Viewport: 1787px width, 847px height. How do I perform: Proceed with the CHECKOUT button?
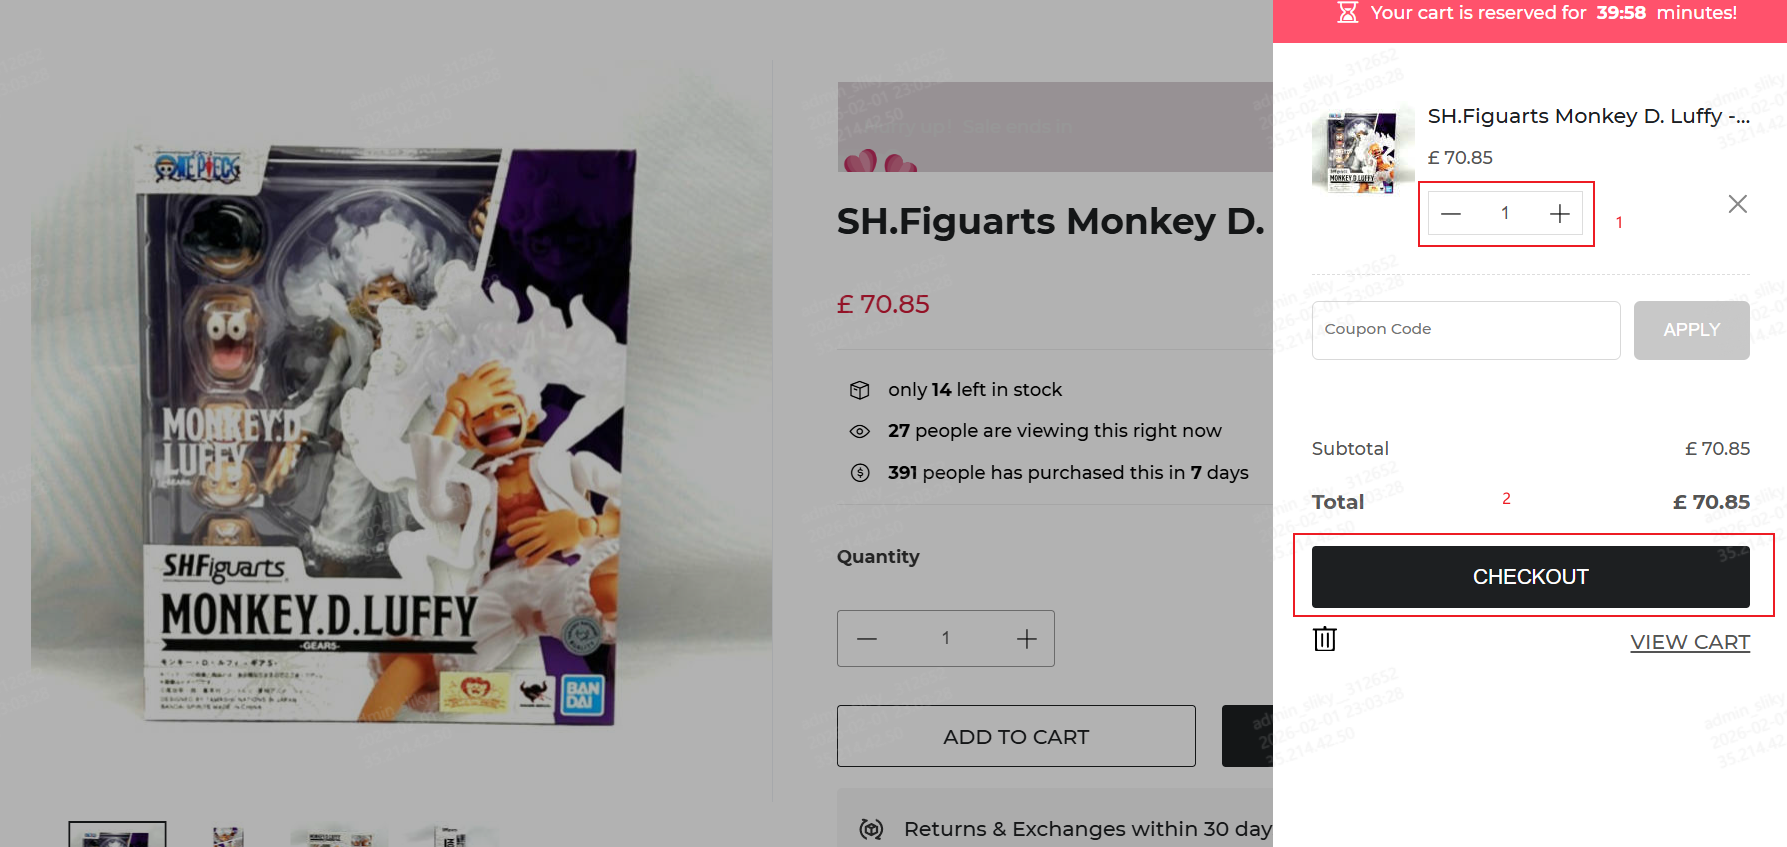tap(1530, 577)
